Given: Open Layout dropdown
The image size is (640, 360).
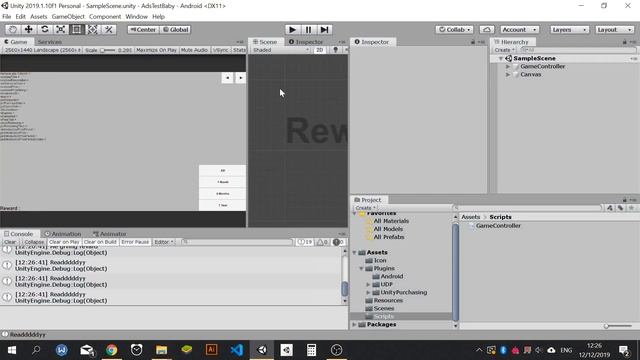Looking at the screenshot, I should coord(614,29).
